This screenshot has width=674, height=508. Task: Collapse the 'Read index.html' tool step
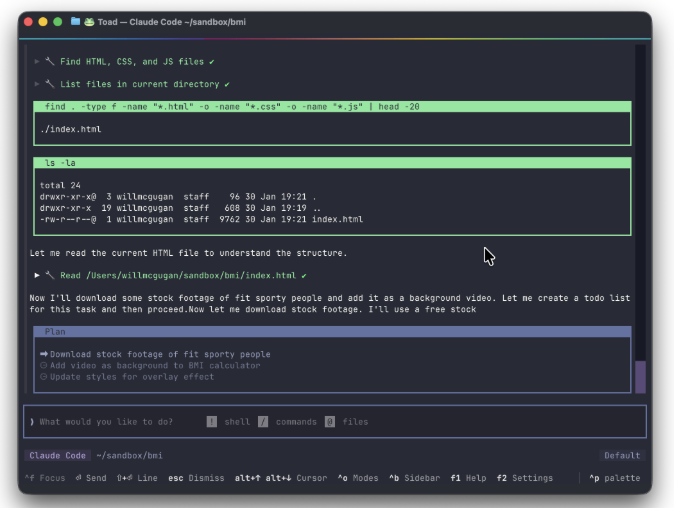click(x=37, y=275)
